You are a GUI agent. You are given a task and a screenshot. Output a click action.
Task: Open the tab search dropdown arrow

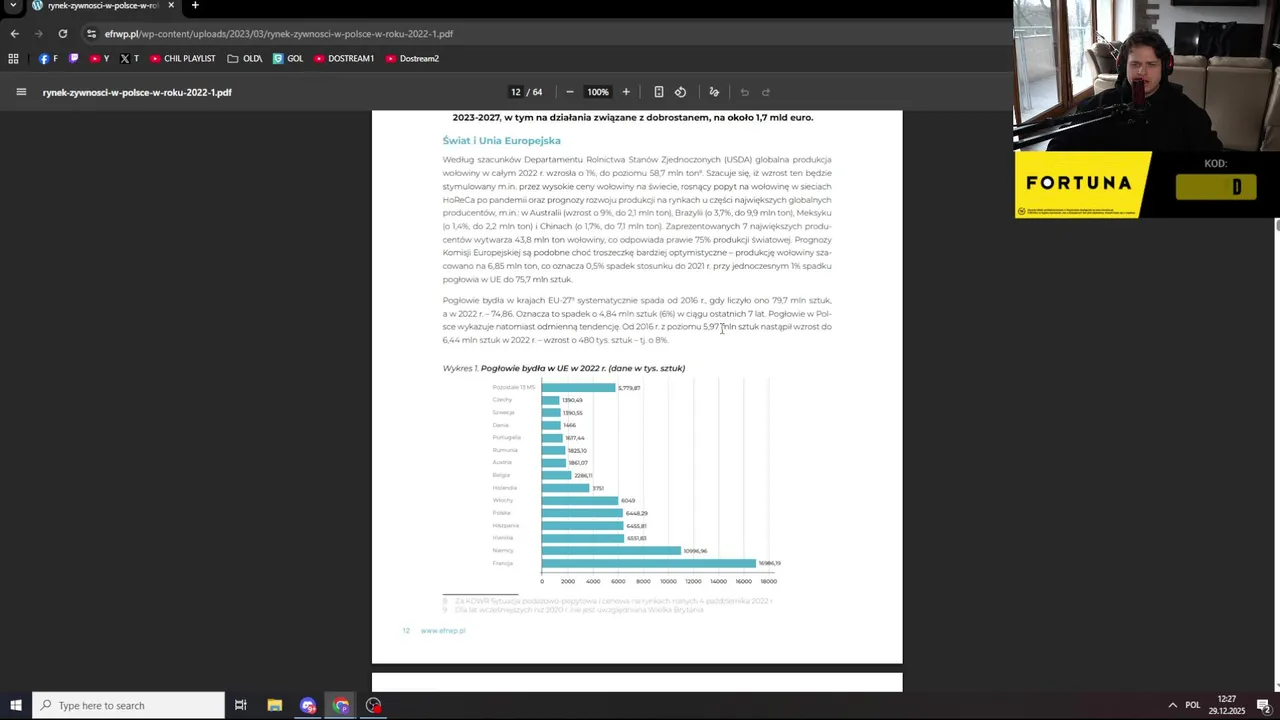point(13,6)
